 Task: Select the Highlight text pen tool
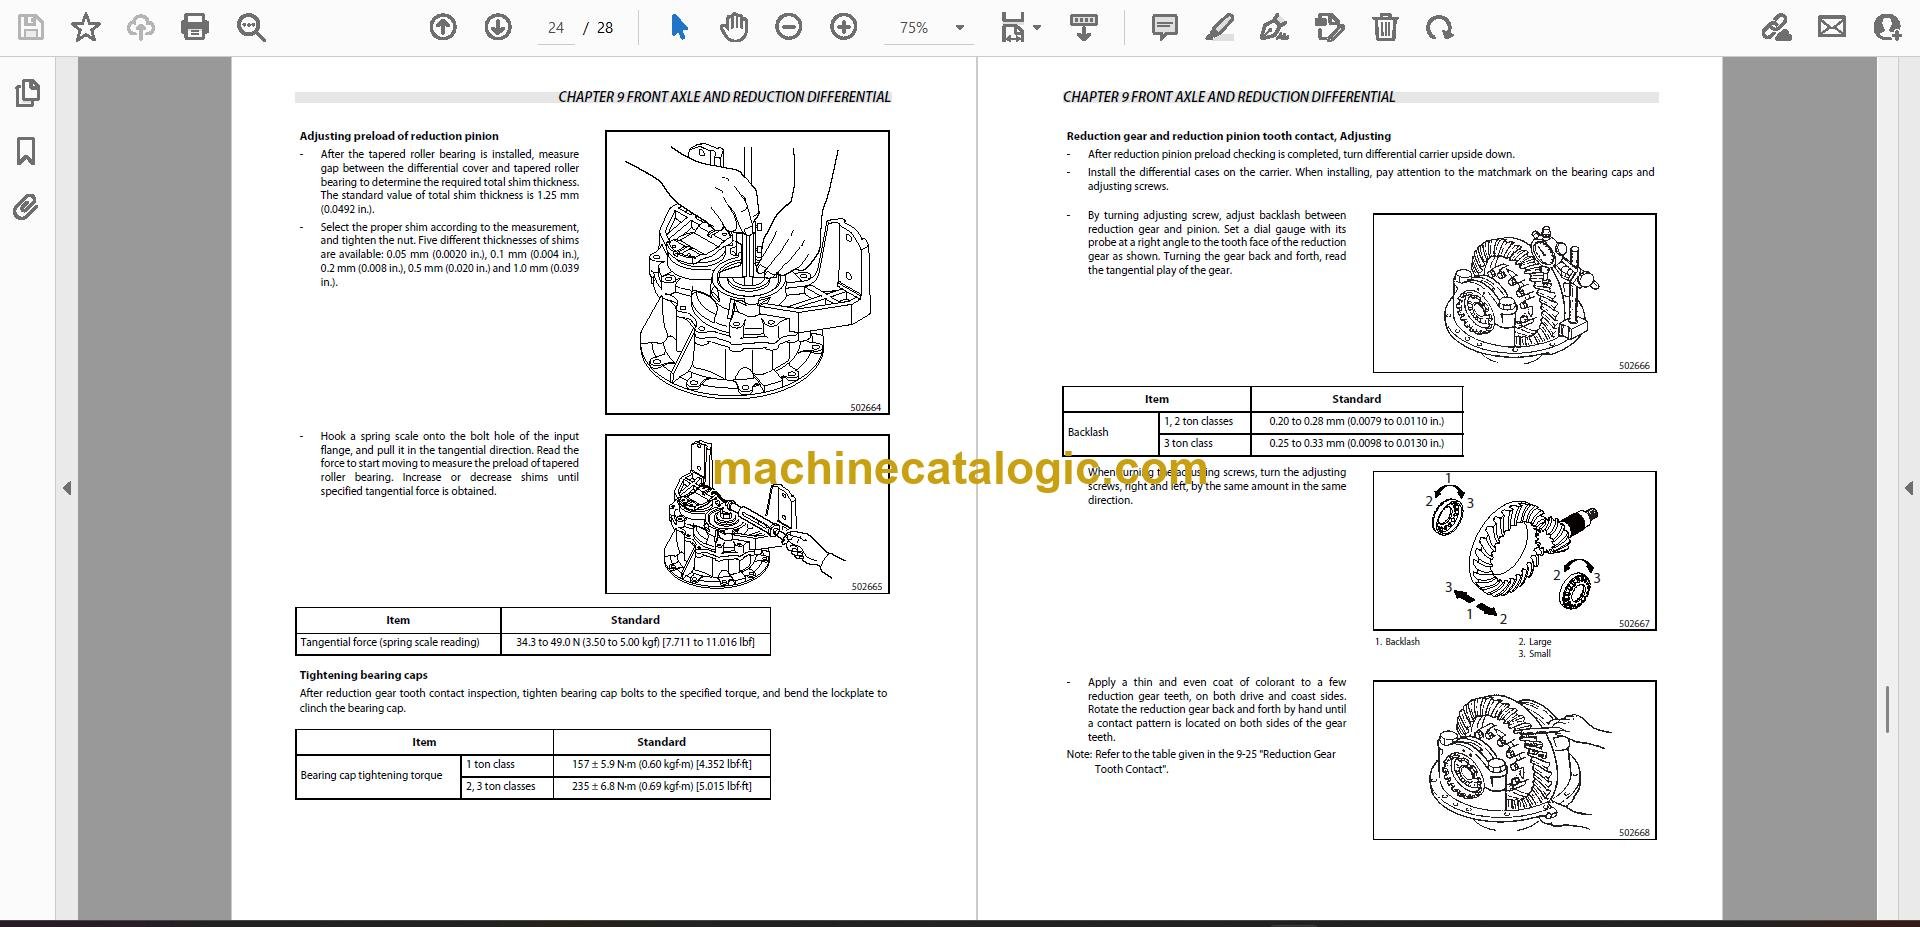[1220, 27]
